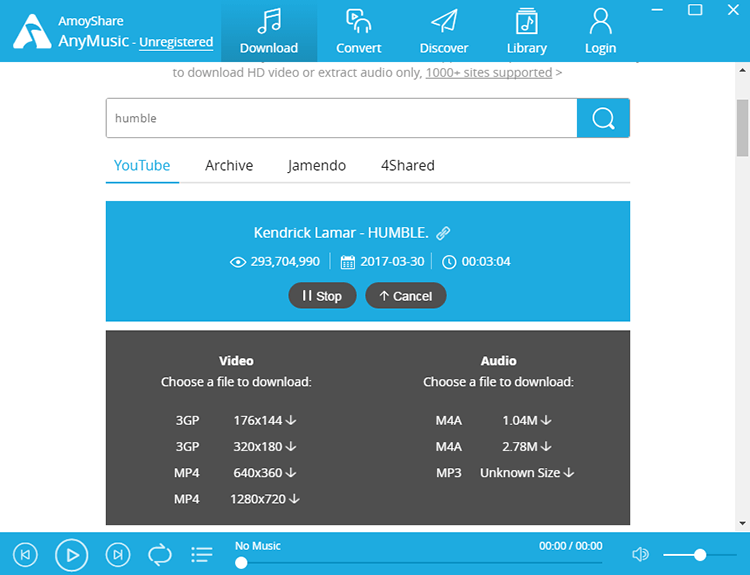Image resolution: width=750 pixels, height=575 pixels.
Task: Maximize the AnyMusic window
Action: coord(695,10)
